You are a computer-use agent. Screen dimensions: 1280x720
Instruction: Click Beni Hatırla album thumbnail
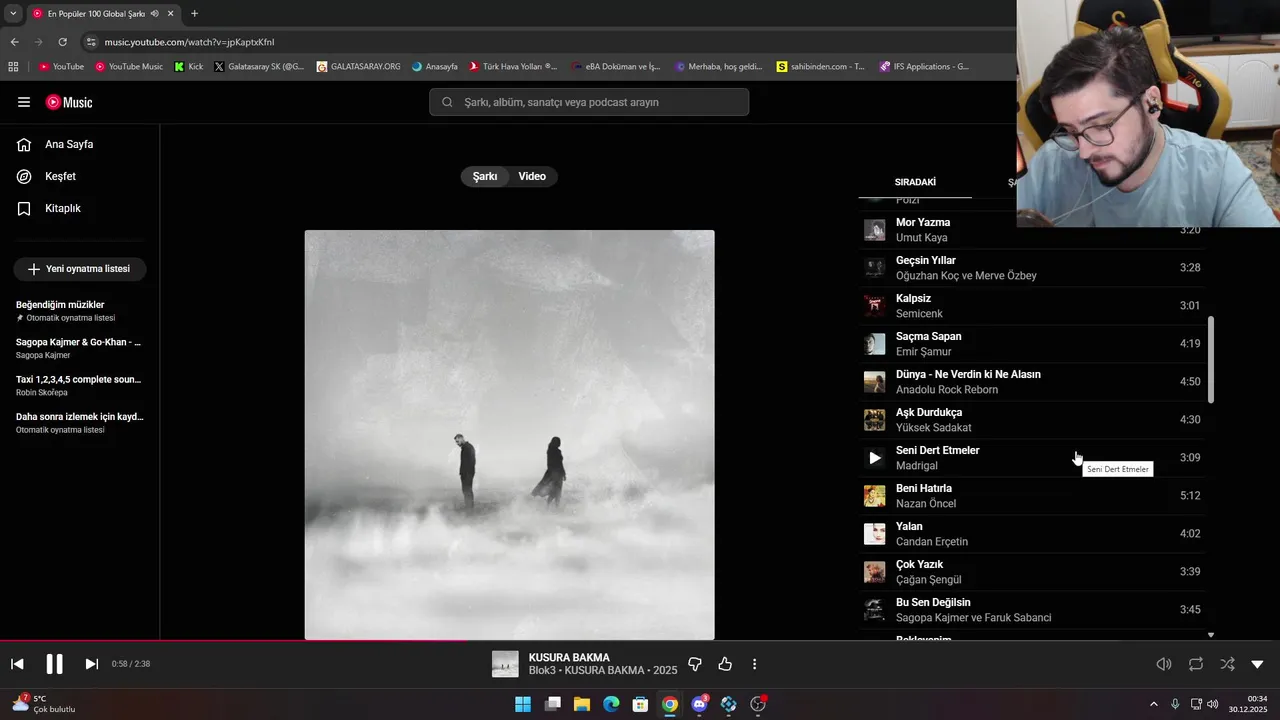tap(875, 496)
